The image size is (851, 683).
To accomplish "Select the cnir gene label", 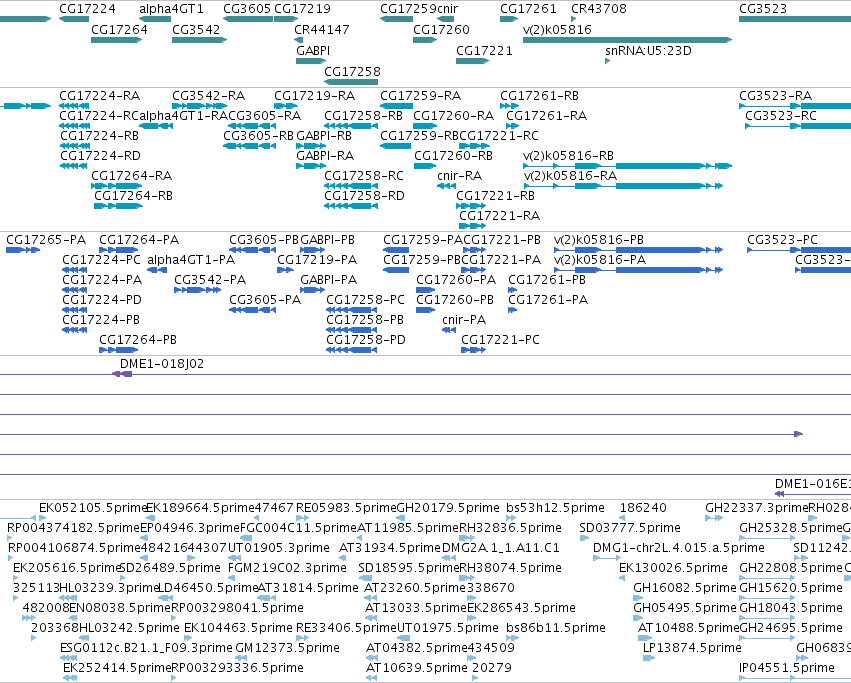I will [447, 9].
